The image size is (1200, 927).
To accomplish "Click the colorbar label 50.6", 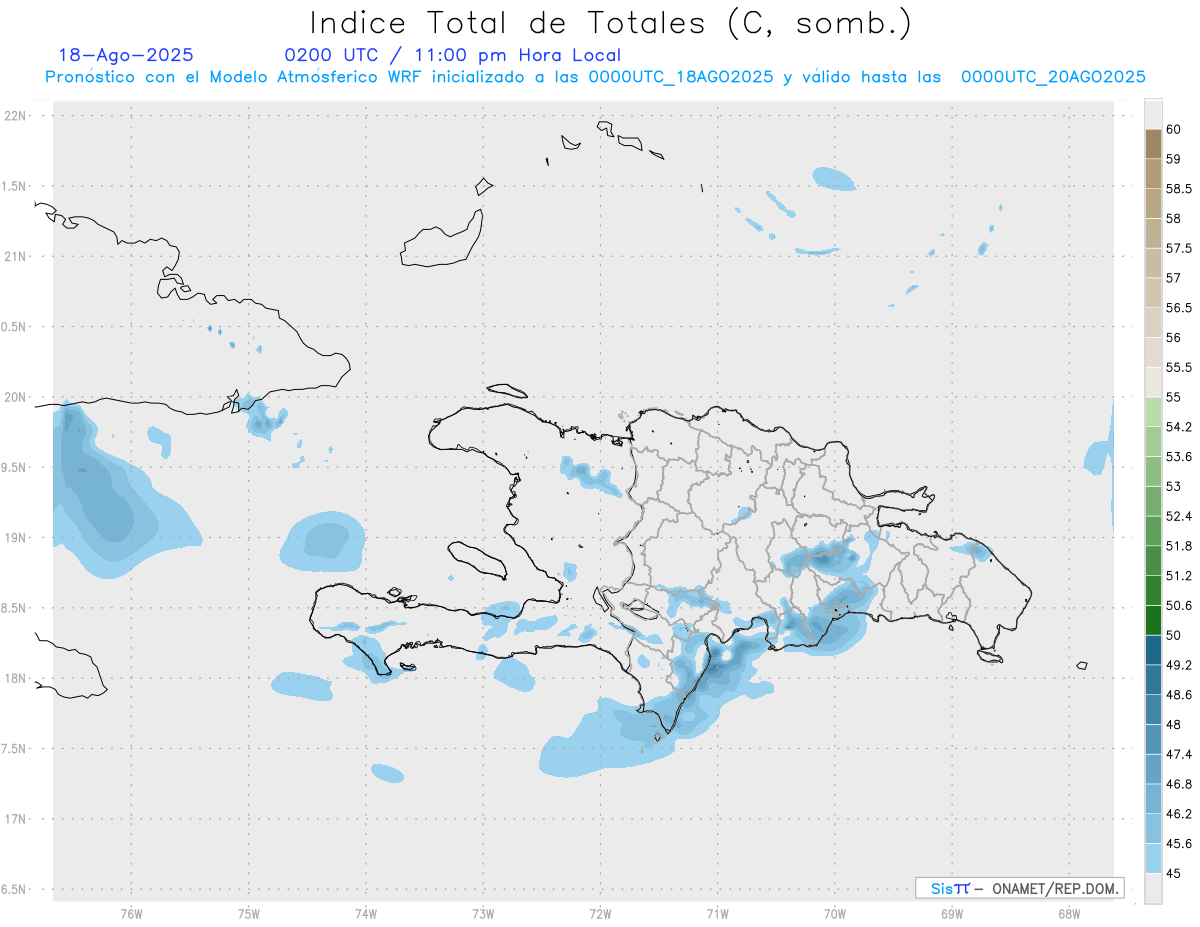I will coord(1178,605).
